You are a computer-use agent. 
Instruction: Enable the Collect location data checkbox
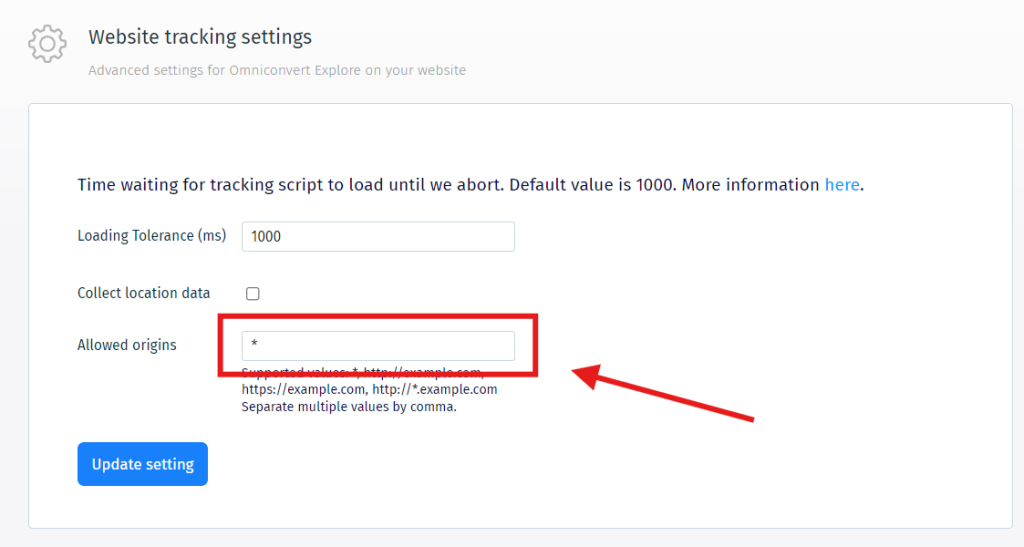(253, 294)
